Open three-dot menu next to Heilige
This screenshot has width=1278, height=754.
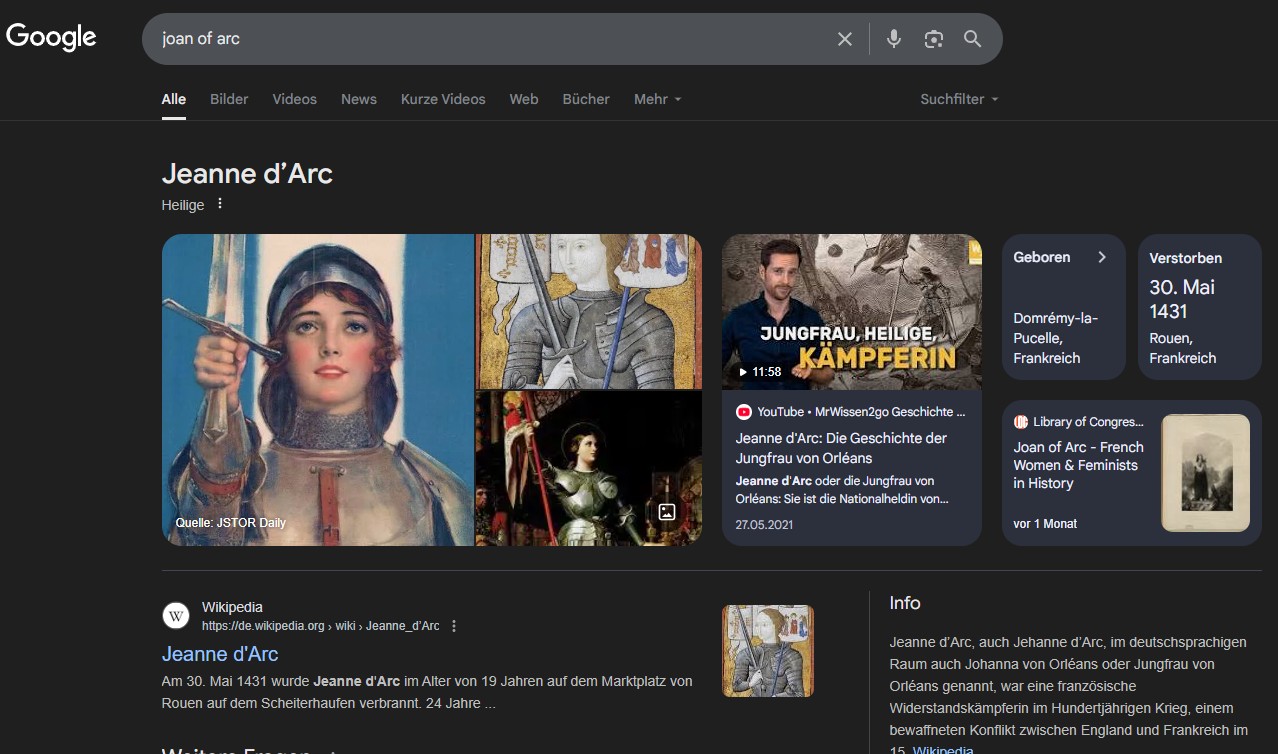(220, 204)
